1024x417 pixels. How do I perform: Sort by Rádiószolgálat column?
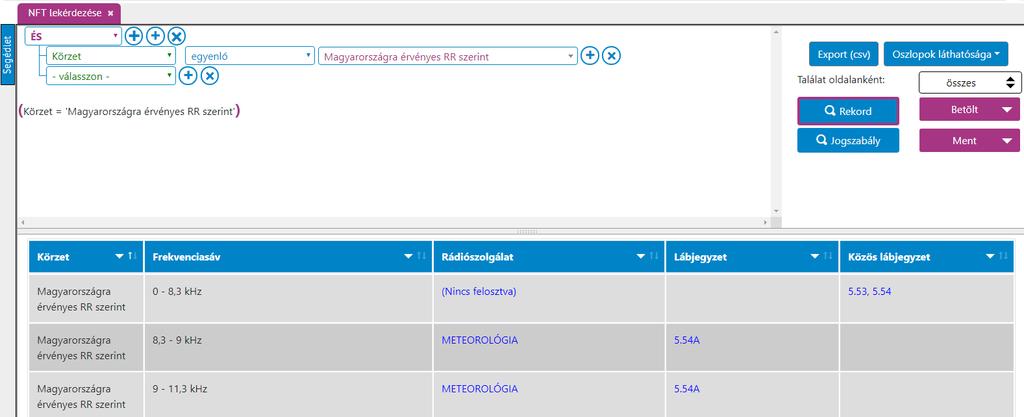point(654,256)
